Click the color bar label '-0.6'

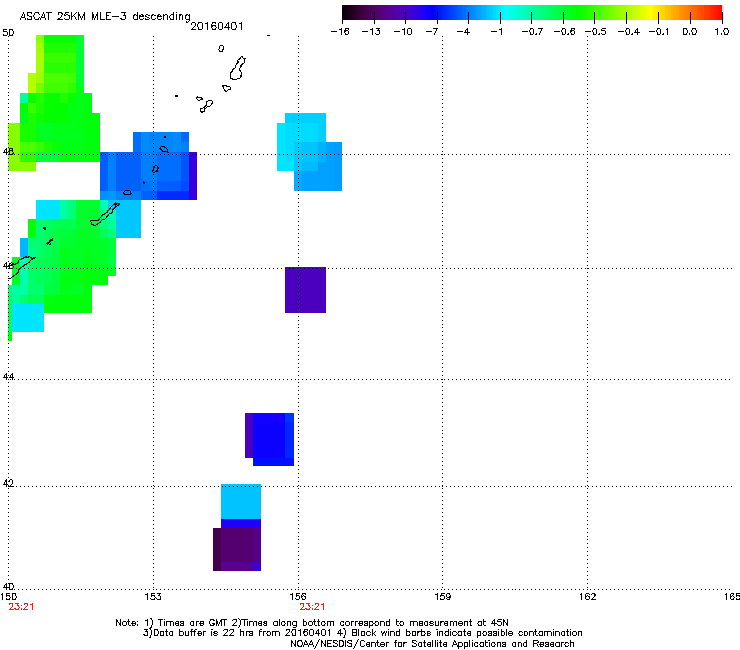[x=564, y=32]
